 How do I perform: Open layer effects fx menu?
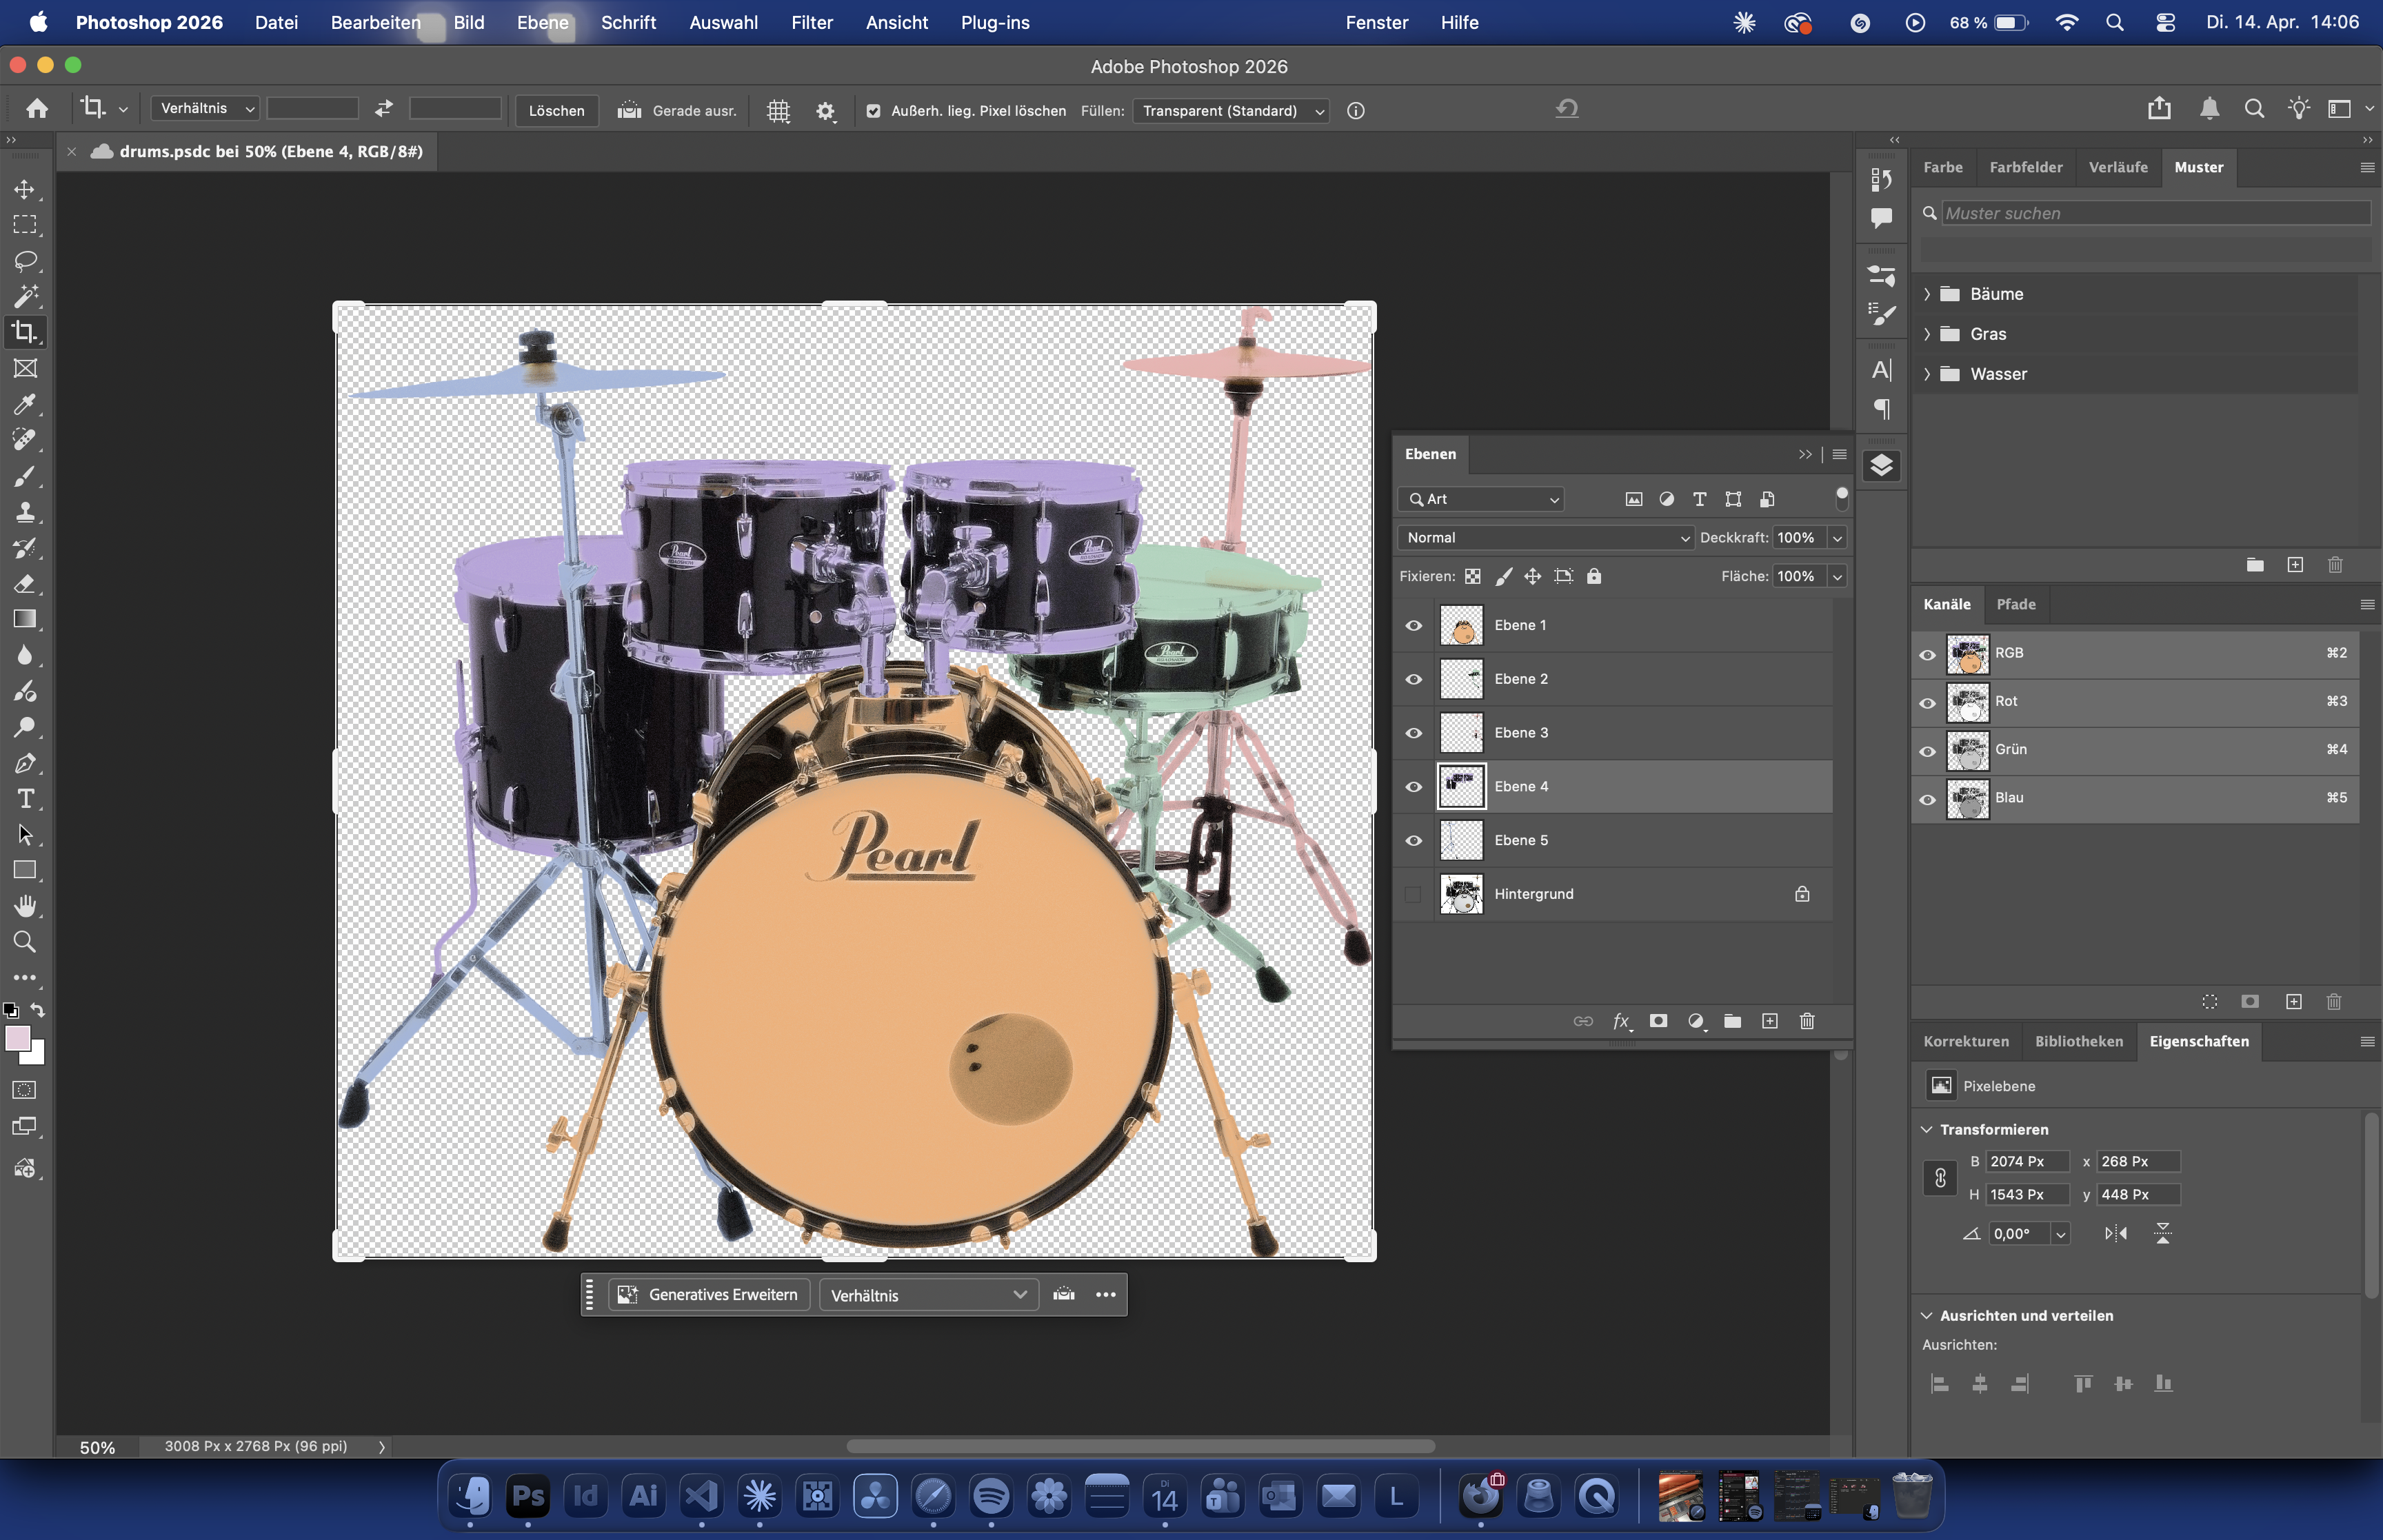click(1621, 1021)
